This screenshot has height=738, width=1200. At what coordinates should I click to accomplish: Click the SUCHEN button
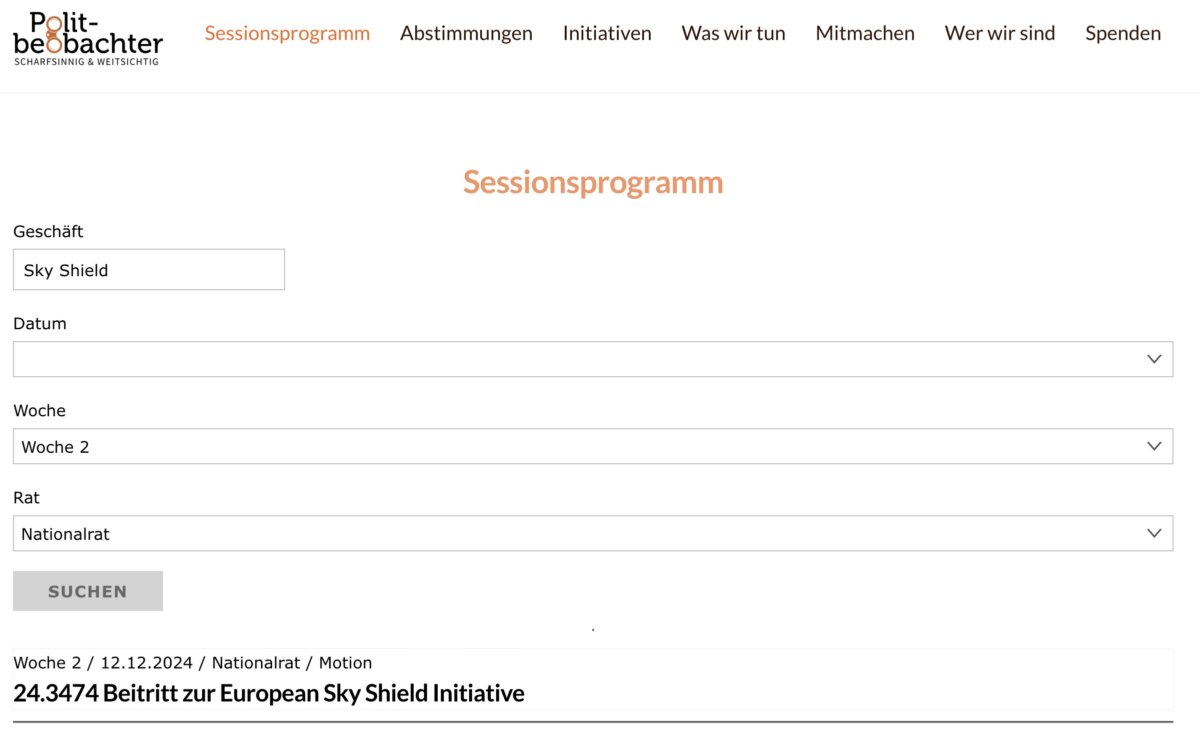coord(88,591)
